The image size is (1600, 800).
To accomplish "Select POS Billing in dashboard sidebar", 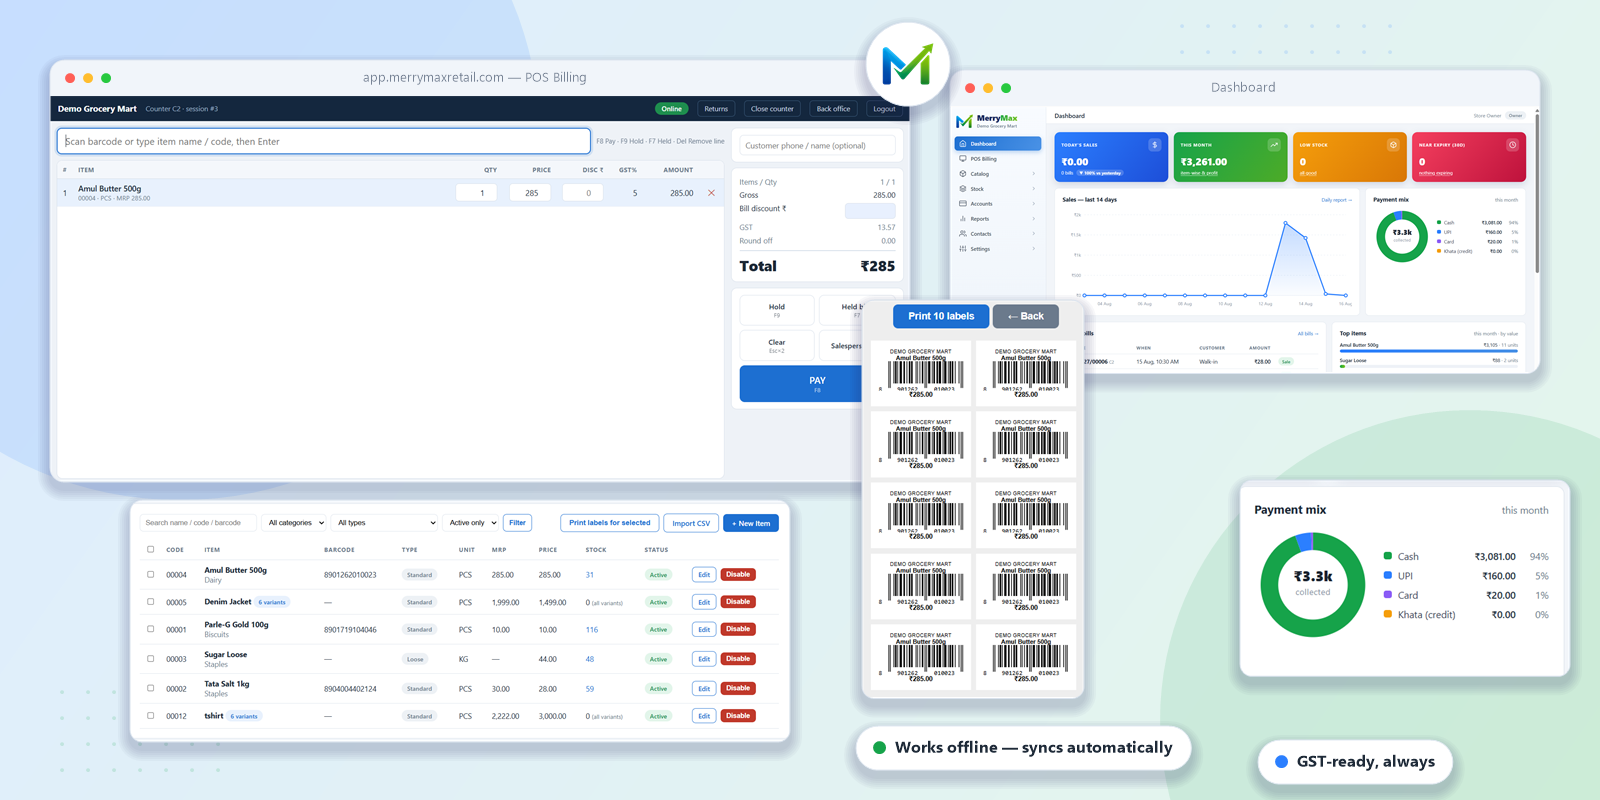I will coord(998,159).
